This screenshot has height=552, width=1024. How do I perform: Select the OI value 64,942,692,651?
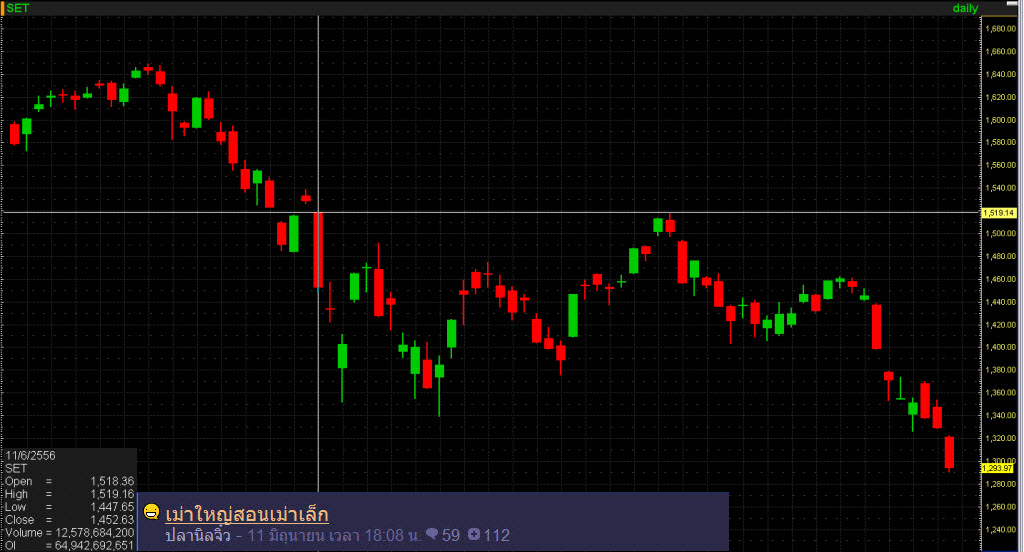[x=95, y=545]
